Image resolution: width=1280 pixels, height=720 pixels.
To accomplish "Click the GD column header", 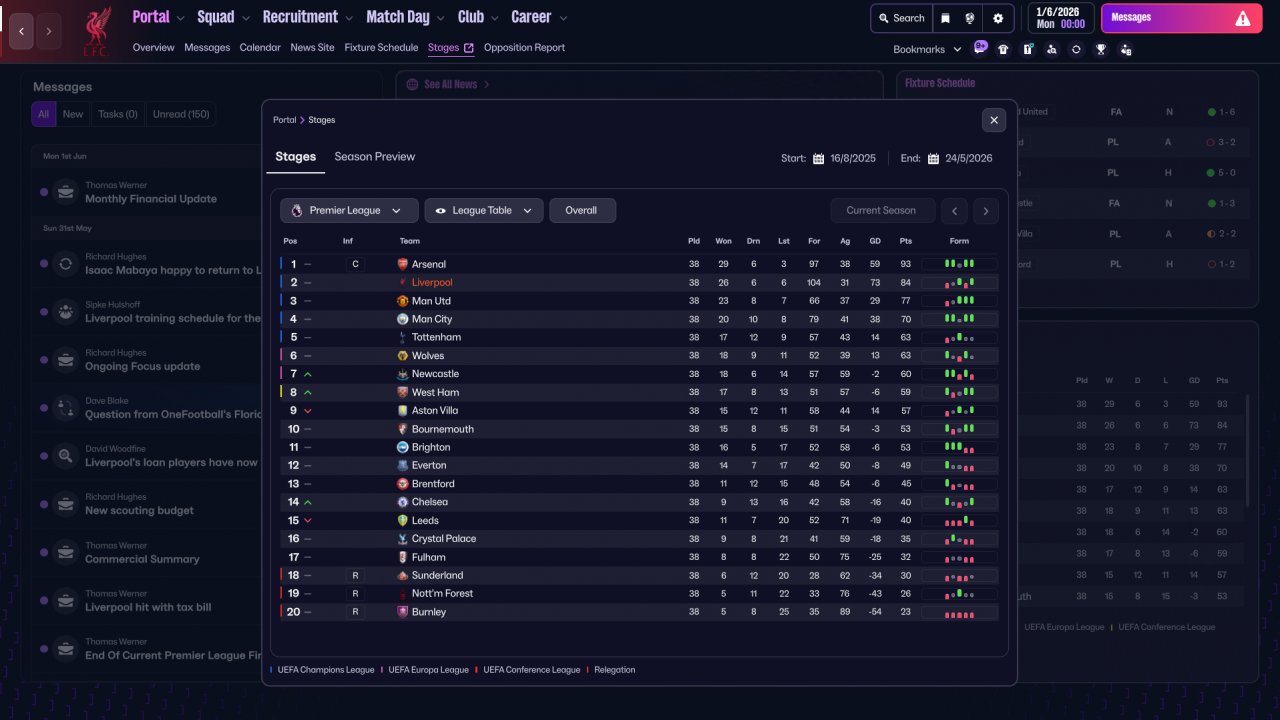I will [875, 241].
